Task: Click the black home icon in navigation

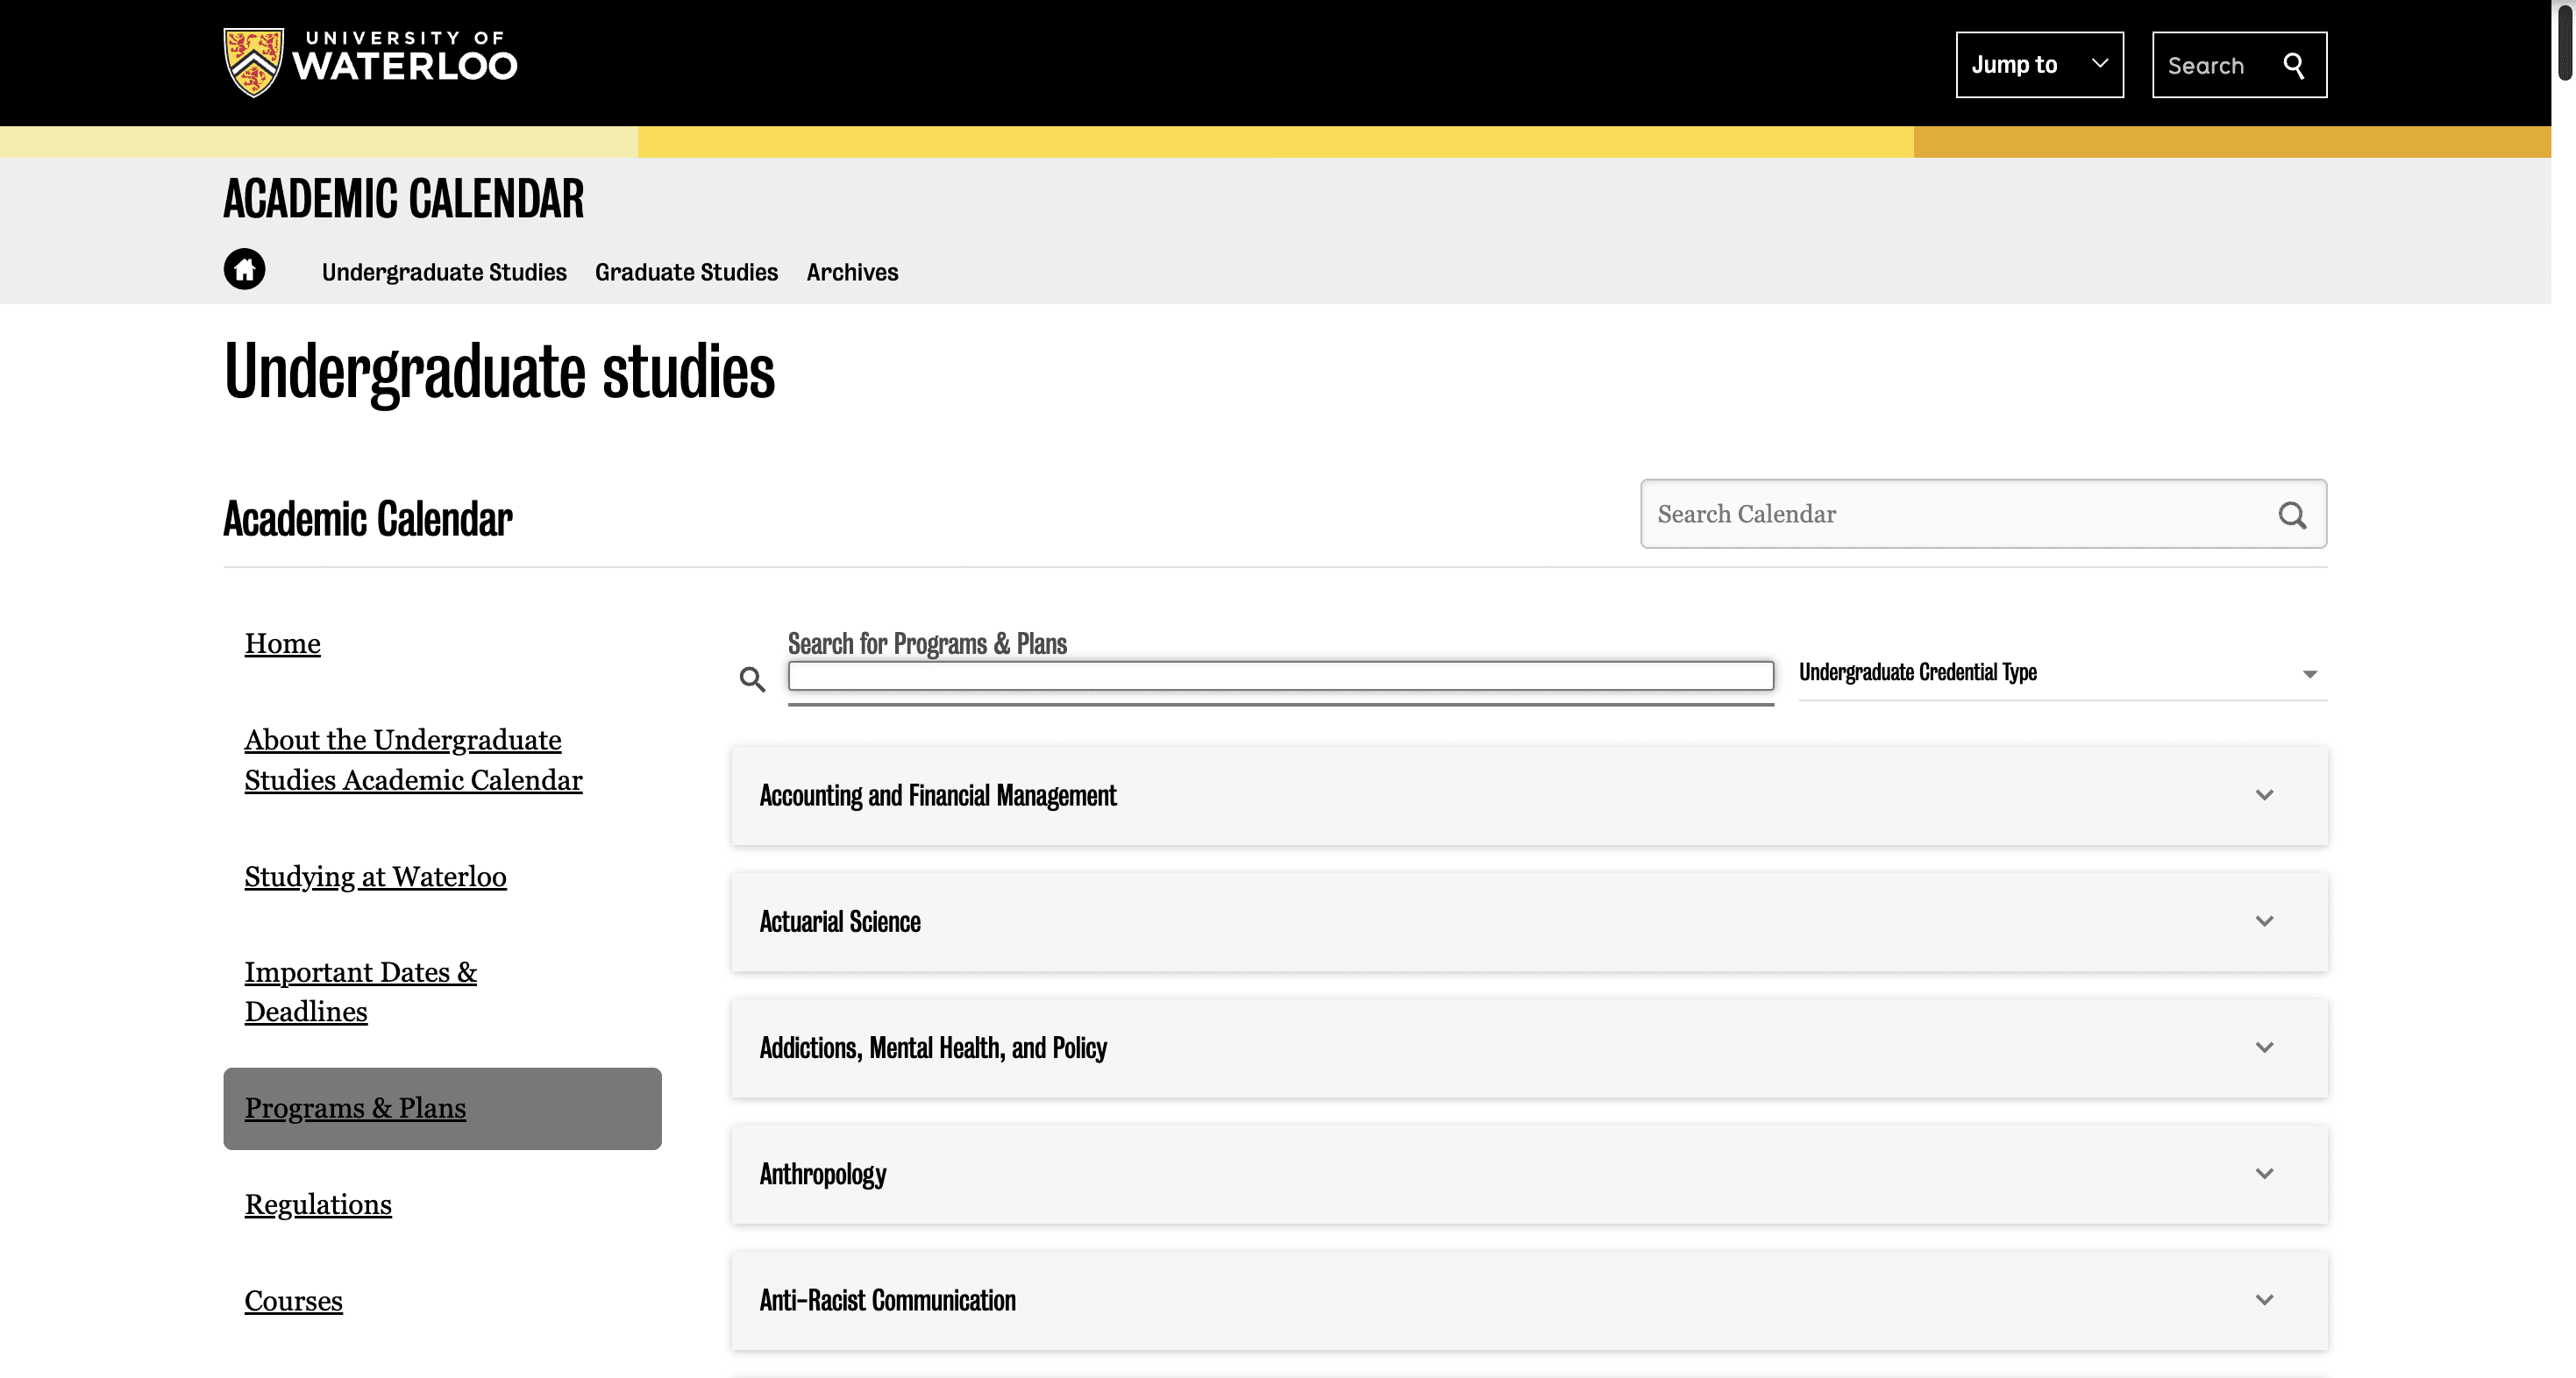Action: coord(244,269)
